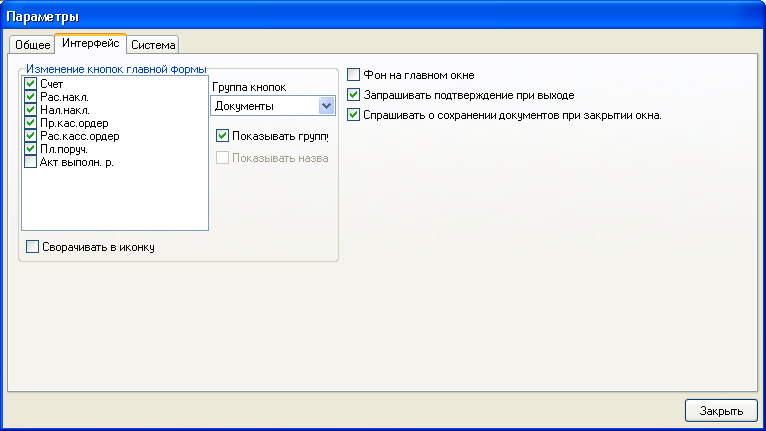766x431 pixels.
Task: Enable Сворачивать в иконку option
Action: pos(33,246)
